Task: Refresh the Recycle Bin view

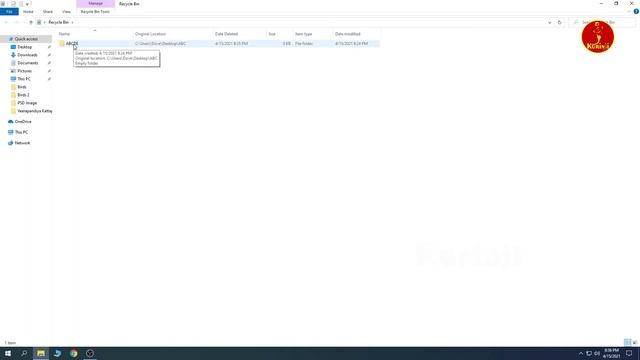Action: tap(560, 22)
